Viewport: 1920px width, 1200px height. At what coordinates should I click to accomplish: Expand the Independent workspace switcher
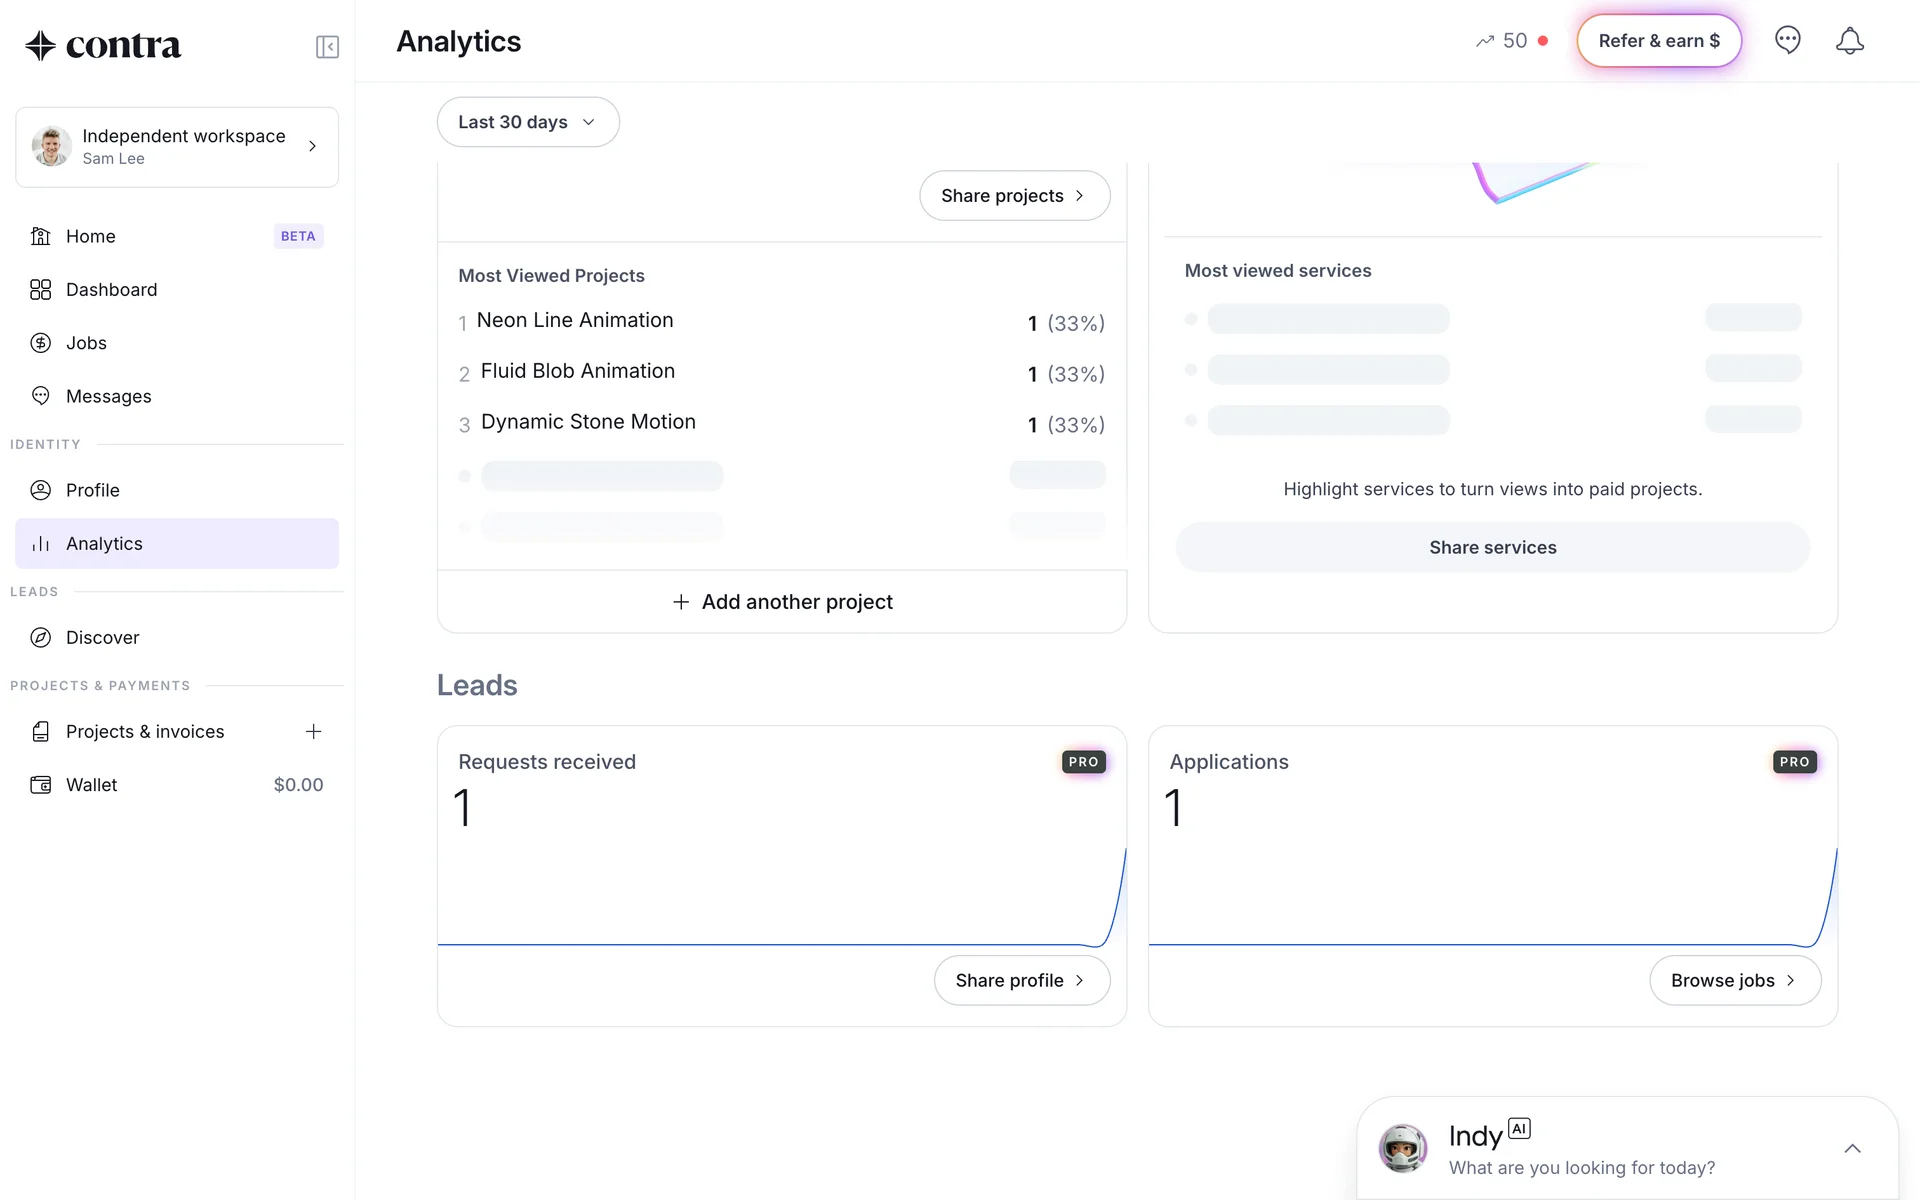coord(177,147)
